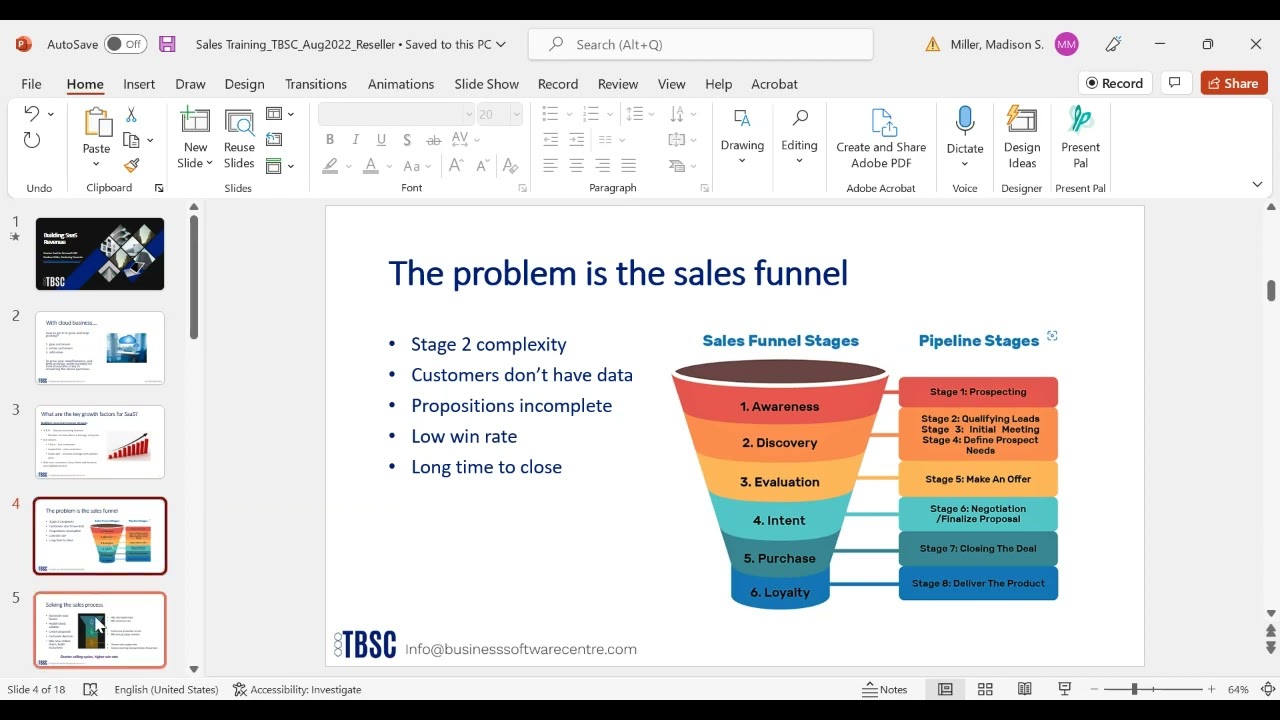Image resolution: width=1280 pixels, height=720 pixels.
Task: Toggle the AutoSave switch
Action: [125, 44]
